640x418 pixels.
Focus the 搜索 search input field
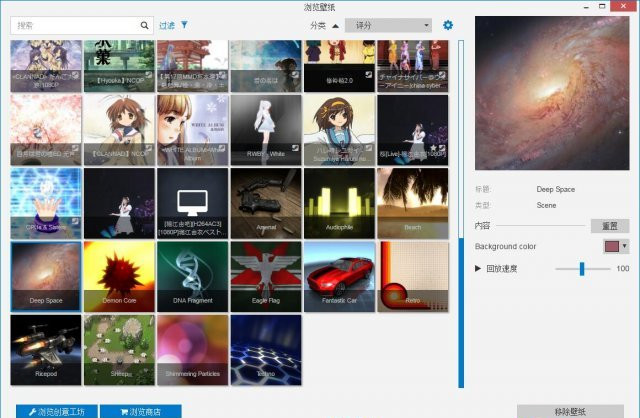click(x=75, y=25)
